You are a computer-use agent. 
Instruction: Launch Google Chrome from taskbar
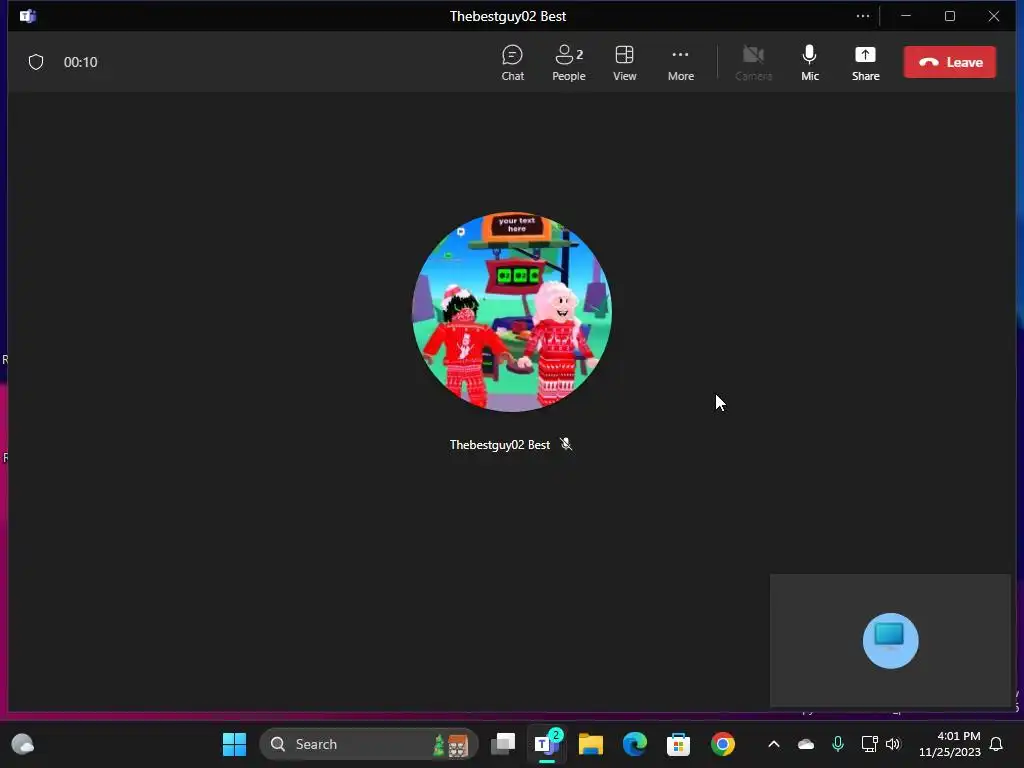click(x=722, y=744)
